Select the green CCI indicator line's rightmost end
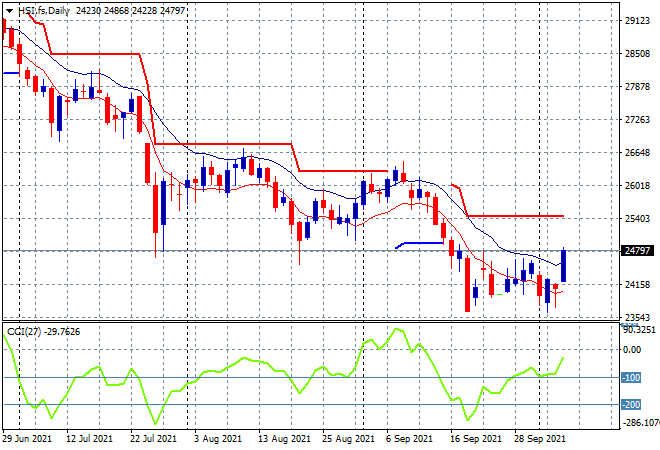The width and height of the screenshot is (660, 450). click(563, 358)
